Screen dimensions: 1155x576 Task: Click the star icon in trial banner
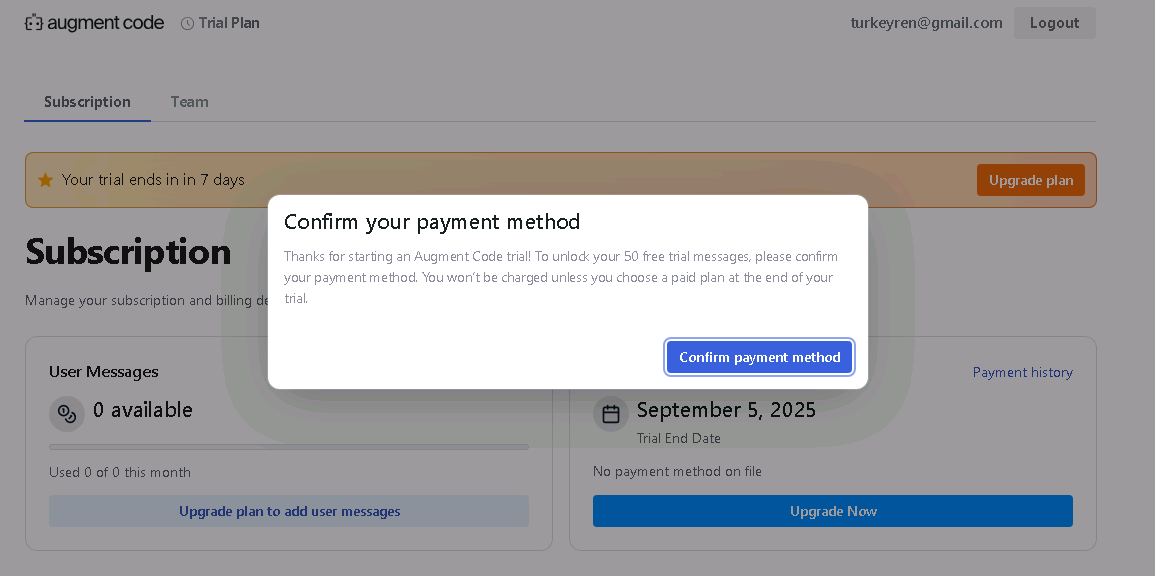click(46, 180)
